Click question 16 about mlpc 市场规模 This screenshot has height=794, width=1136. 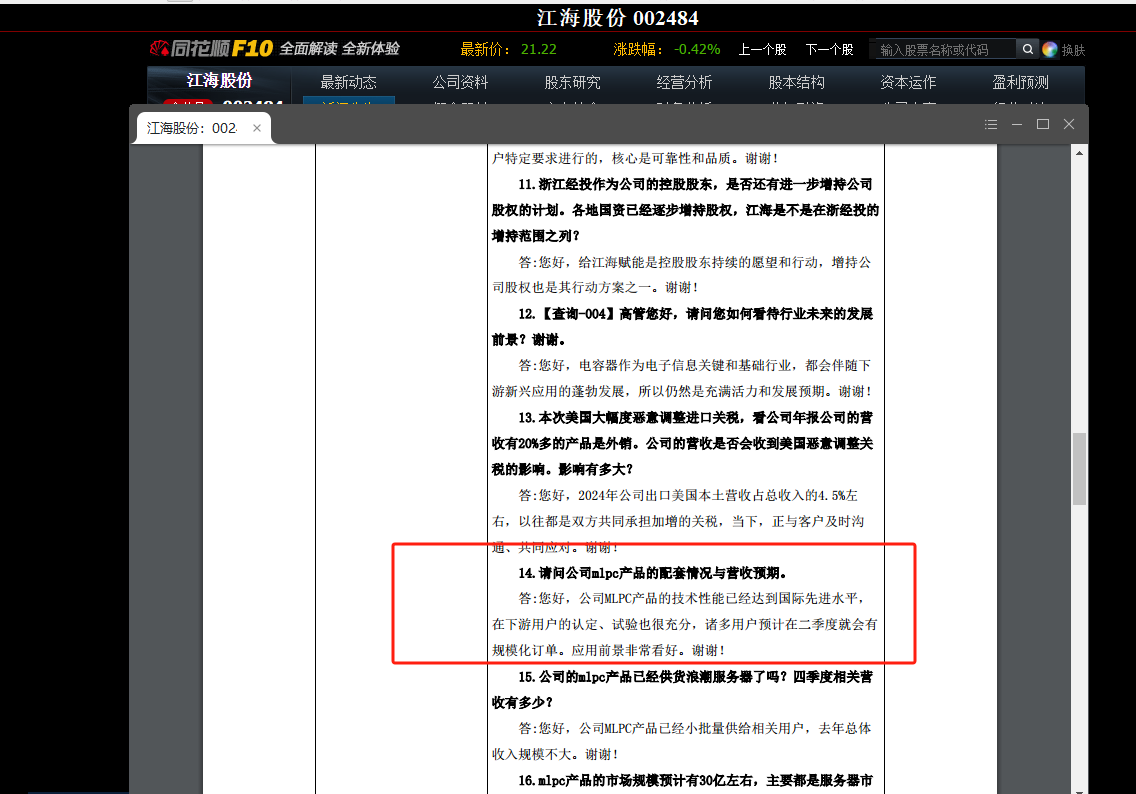[x=696, y=780]
